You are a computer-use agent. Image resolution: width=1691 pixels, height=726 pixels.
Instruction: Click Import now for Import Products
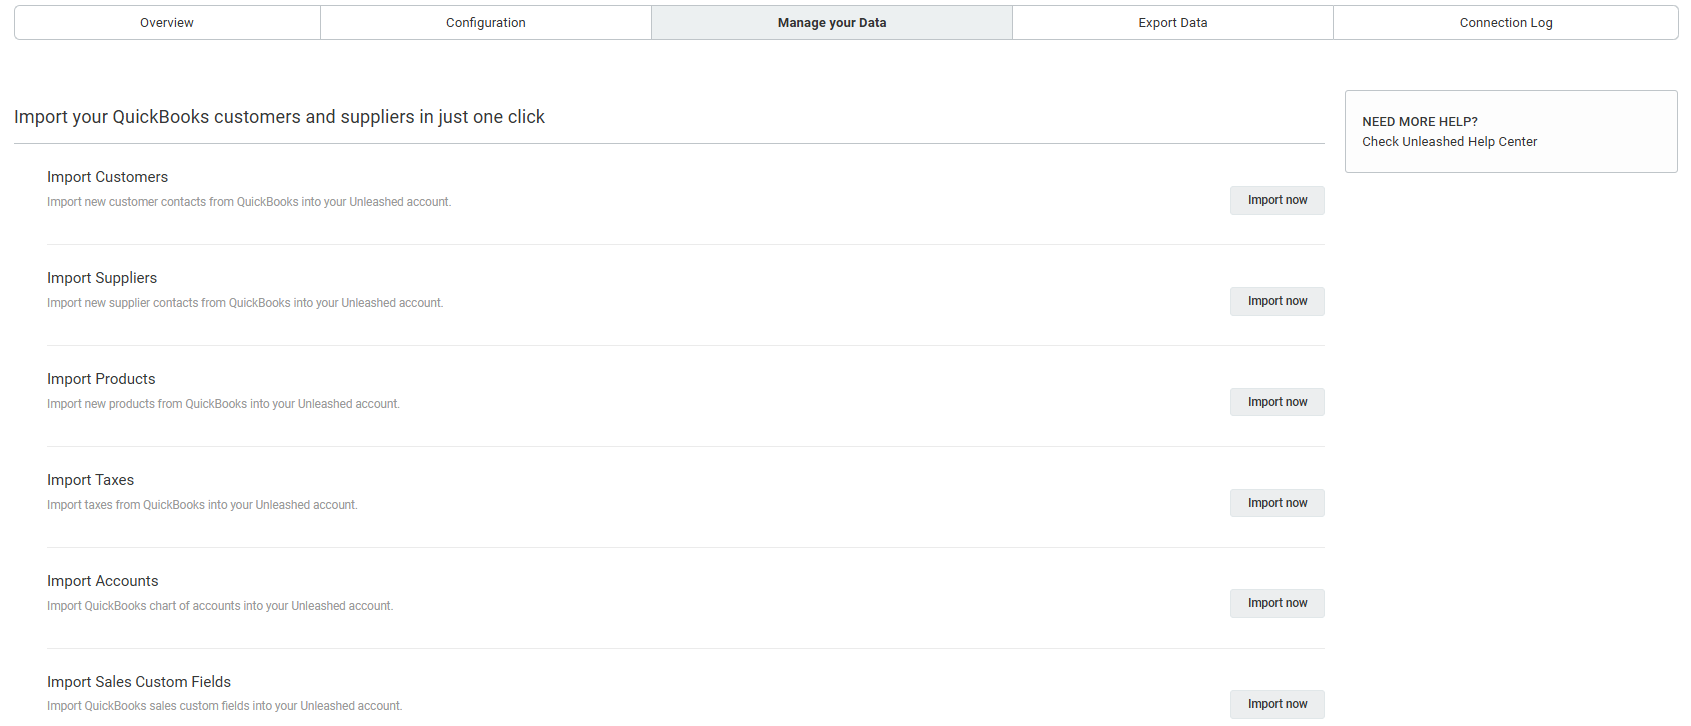click(x=1277, y=402)
